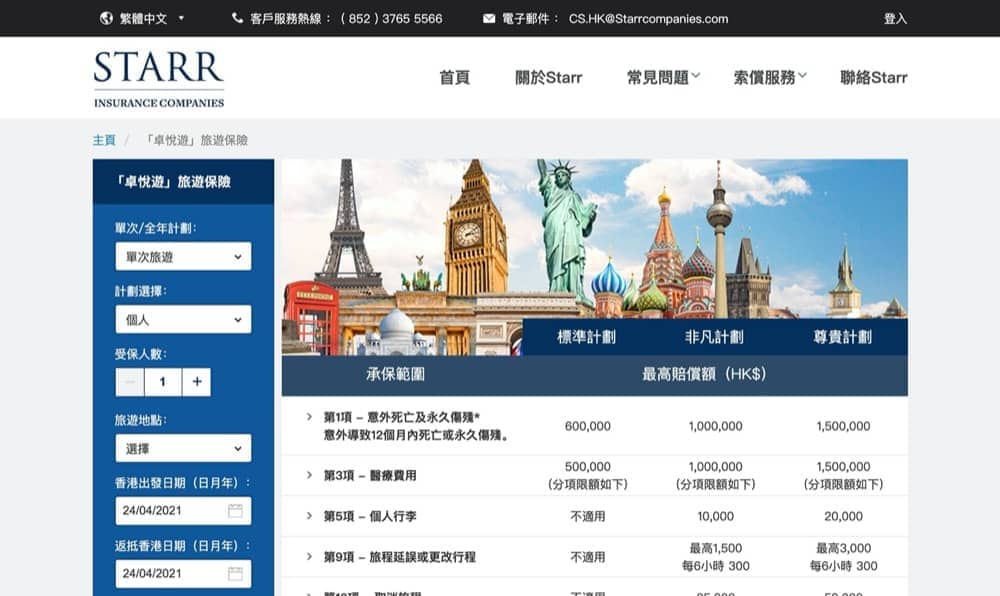Open calendar for Hong Kong departure date
1000x596 pixels.
pos(235,511)
